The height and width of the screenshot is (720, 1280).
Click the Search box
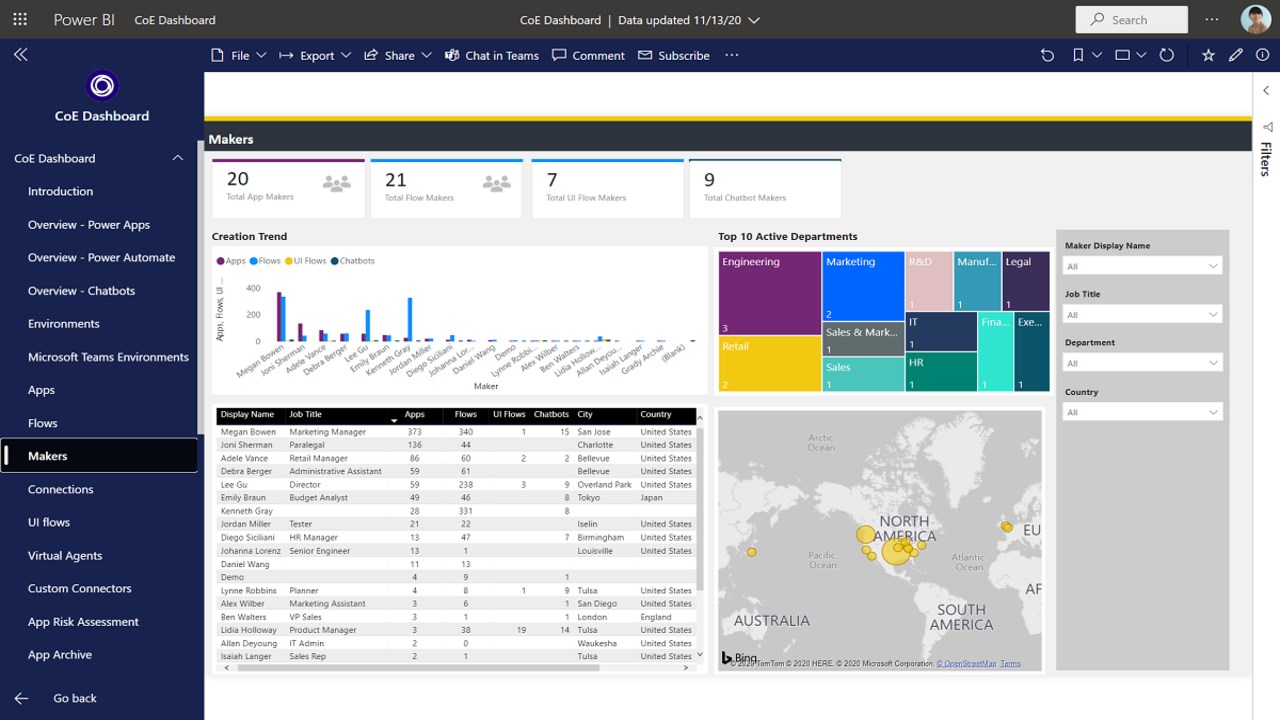click(1131, 19)
